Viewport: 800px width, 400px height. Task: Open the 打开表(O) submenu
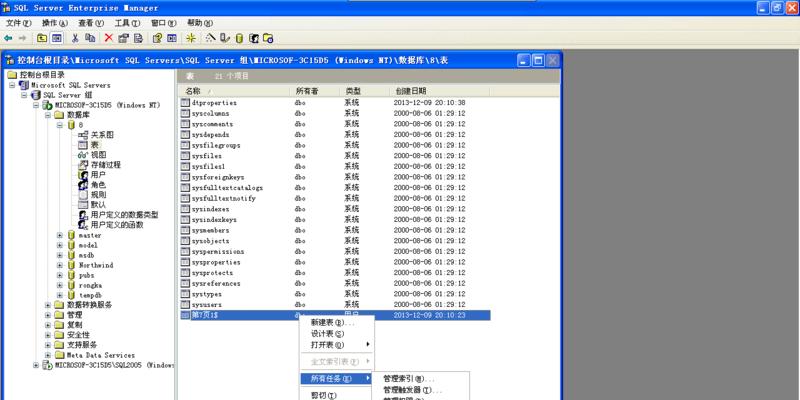tap(337, 345)
